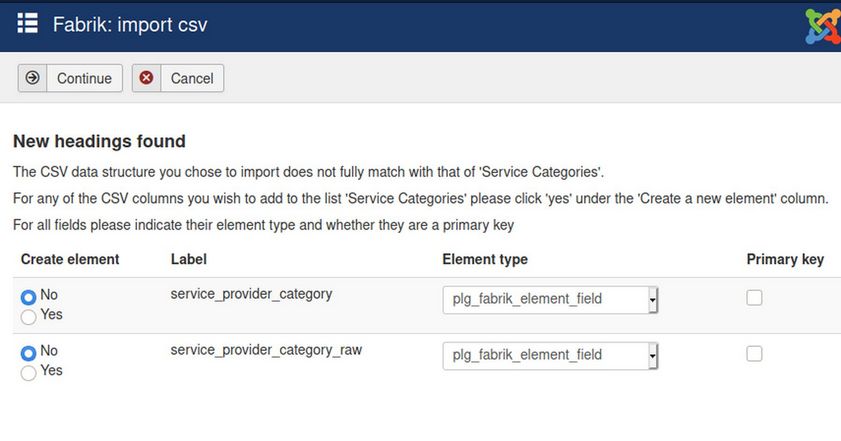Click the Element type column header

click(x=485, y=259)
